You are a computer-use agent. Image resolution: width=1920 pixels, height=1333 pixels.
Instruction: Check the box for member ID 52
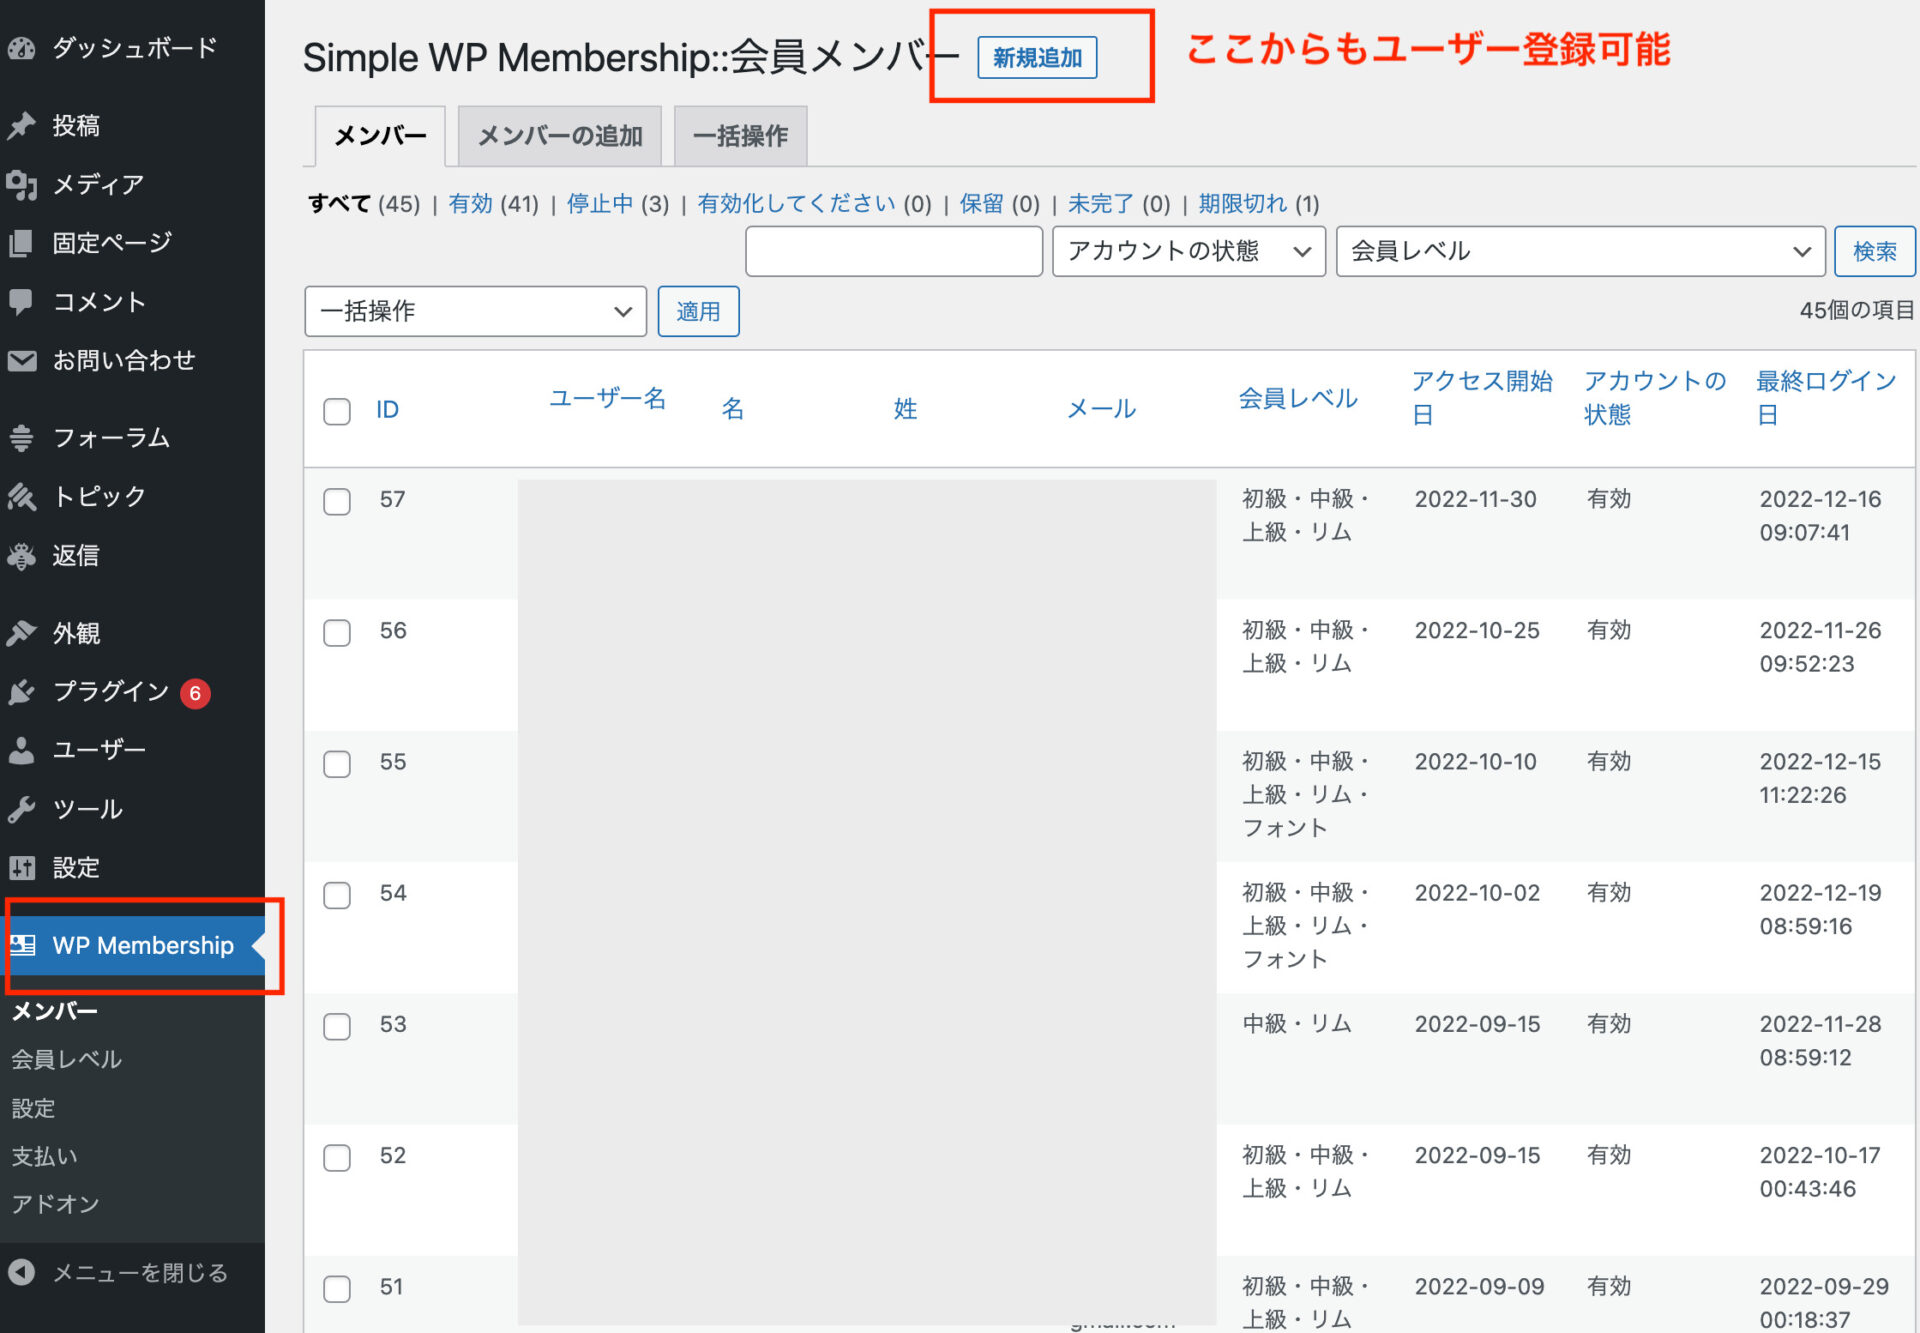pyautogui.click(x=337, y=1157)
